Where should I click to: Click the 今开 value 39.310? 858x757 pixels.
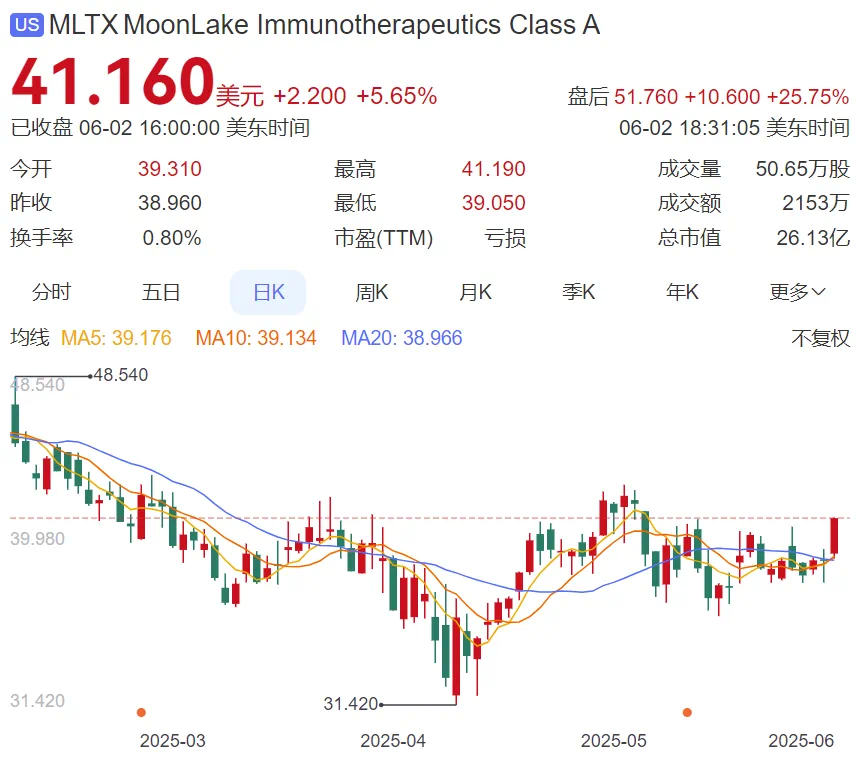click(170, 169)
